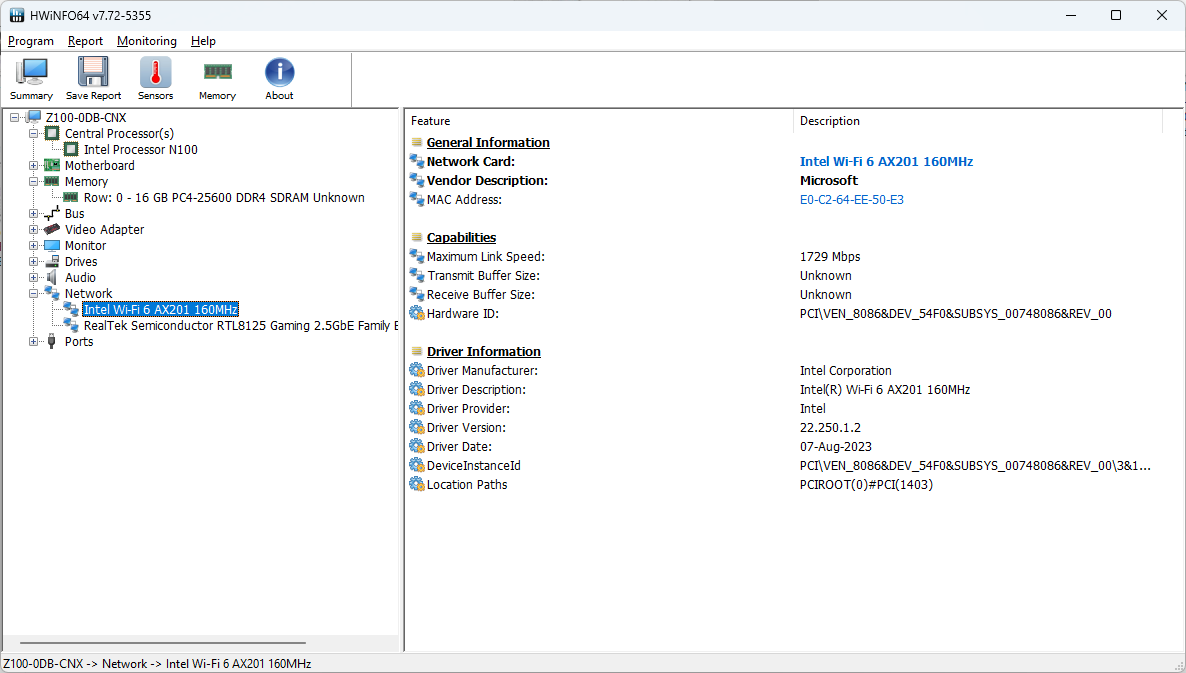Screen dimensions: 1186x673
Task: Click the driver version 22.250.1.2
Action: 831,427
